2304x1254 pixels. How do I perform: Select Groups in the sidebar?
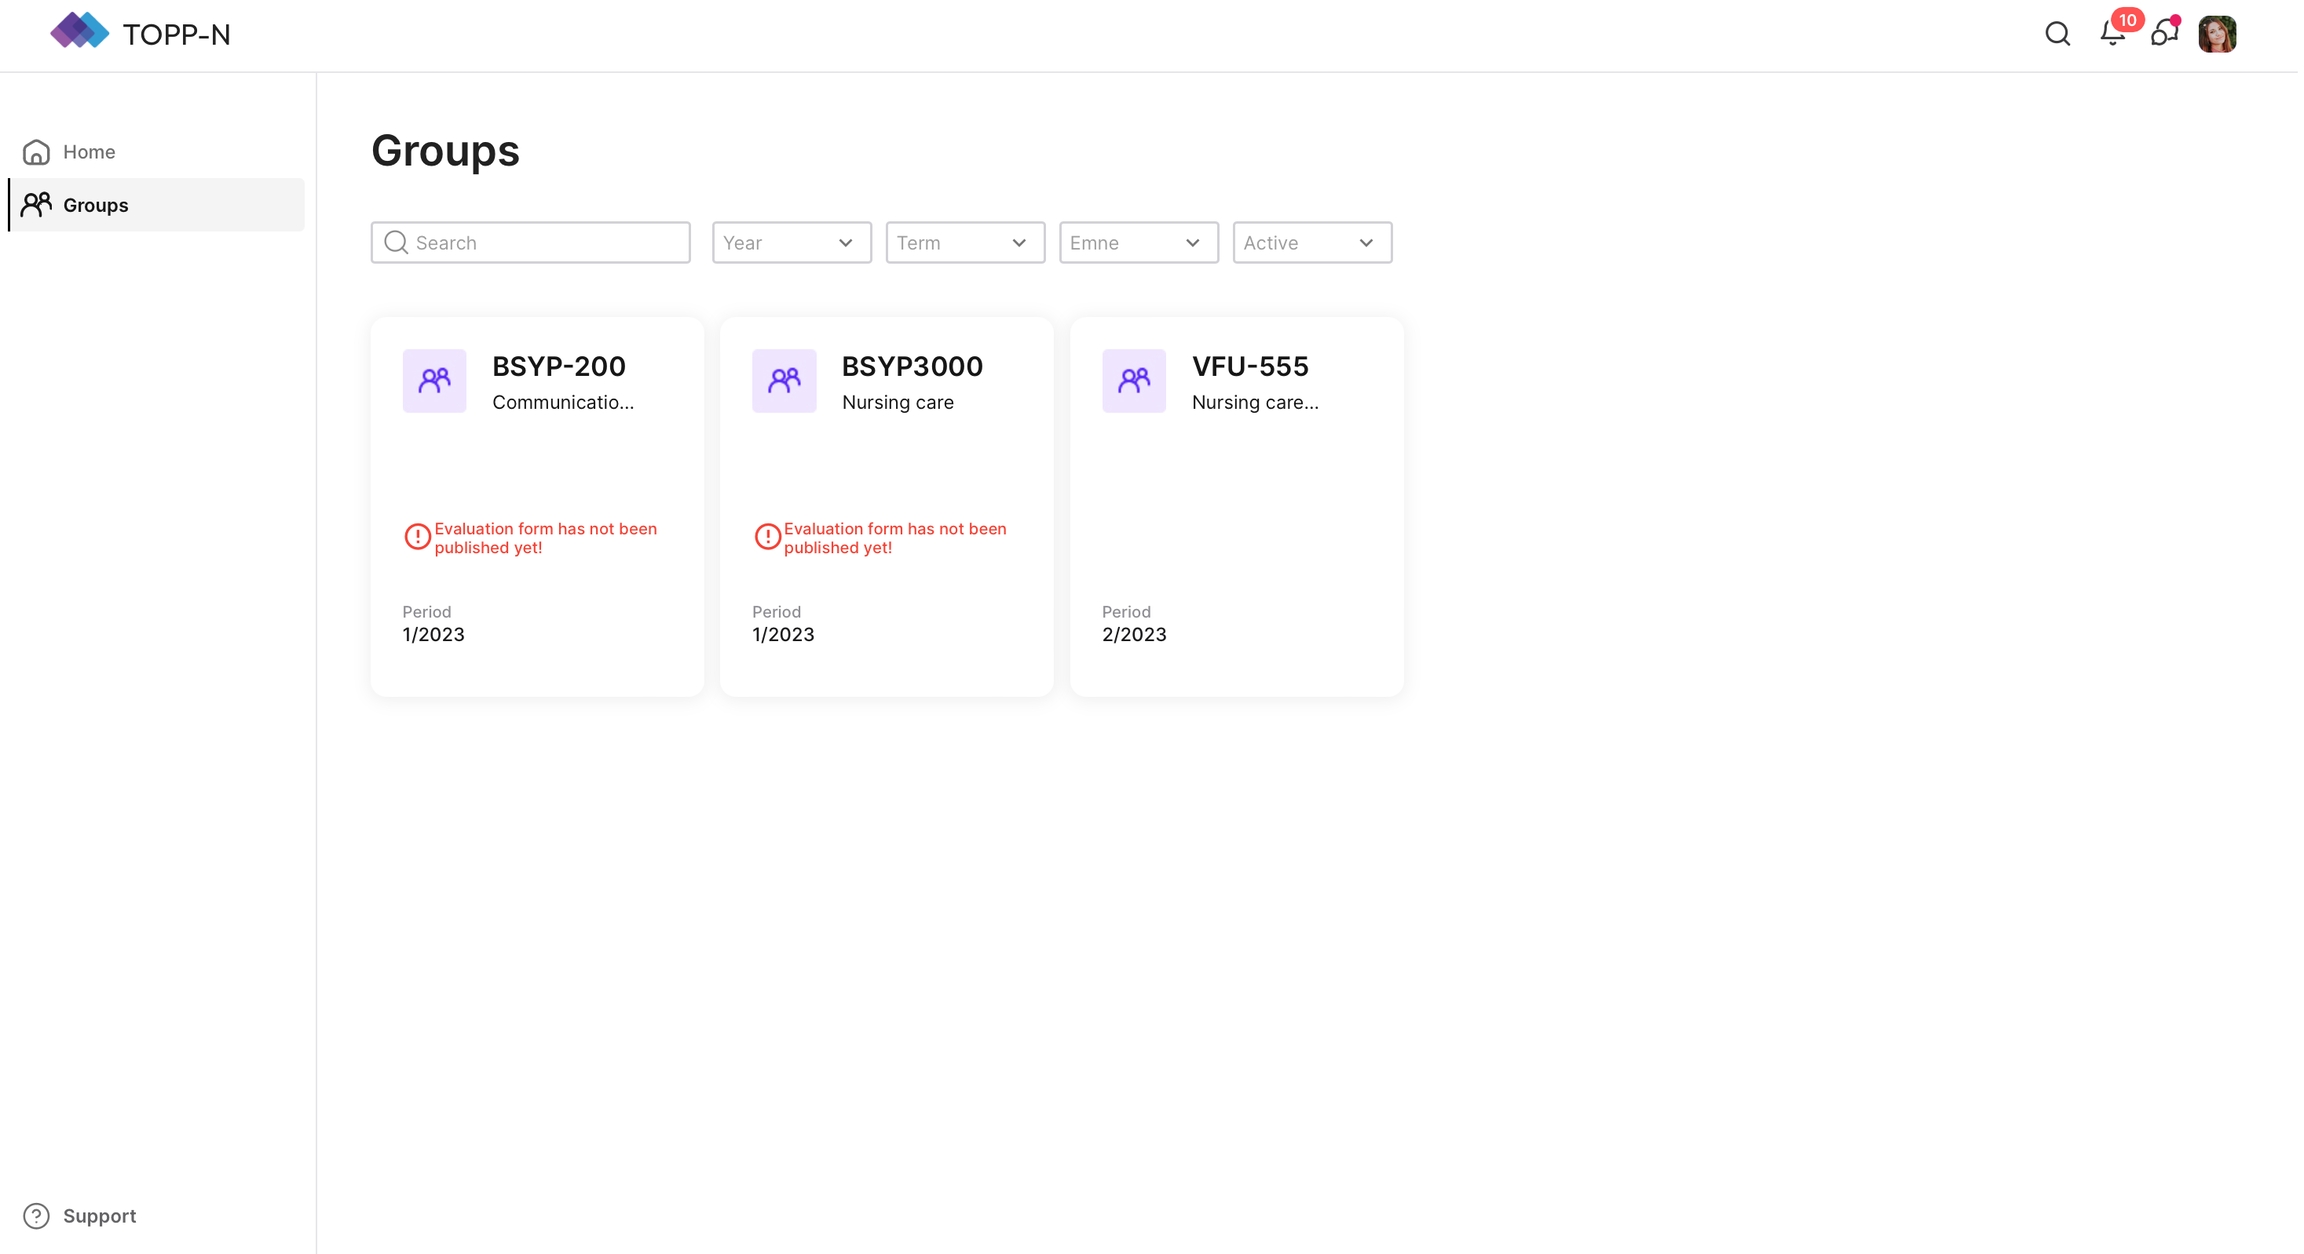[95, 205]
